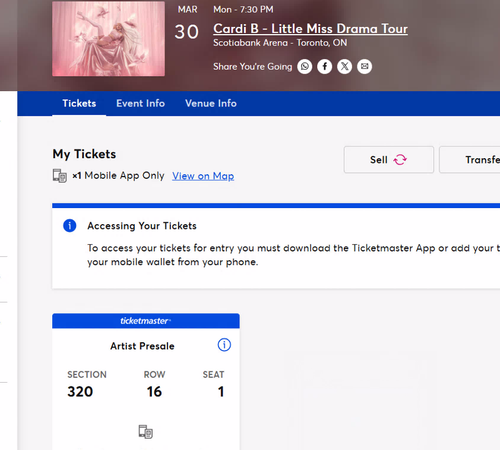Screen dimensions: 500x450
Task: Share the event on Facebook icon
Action: coord(324,66)
